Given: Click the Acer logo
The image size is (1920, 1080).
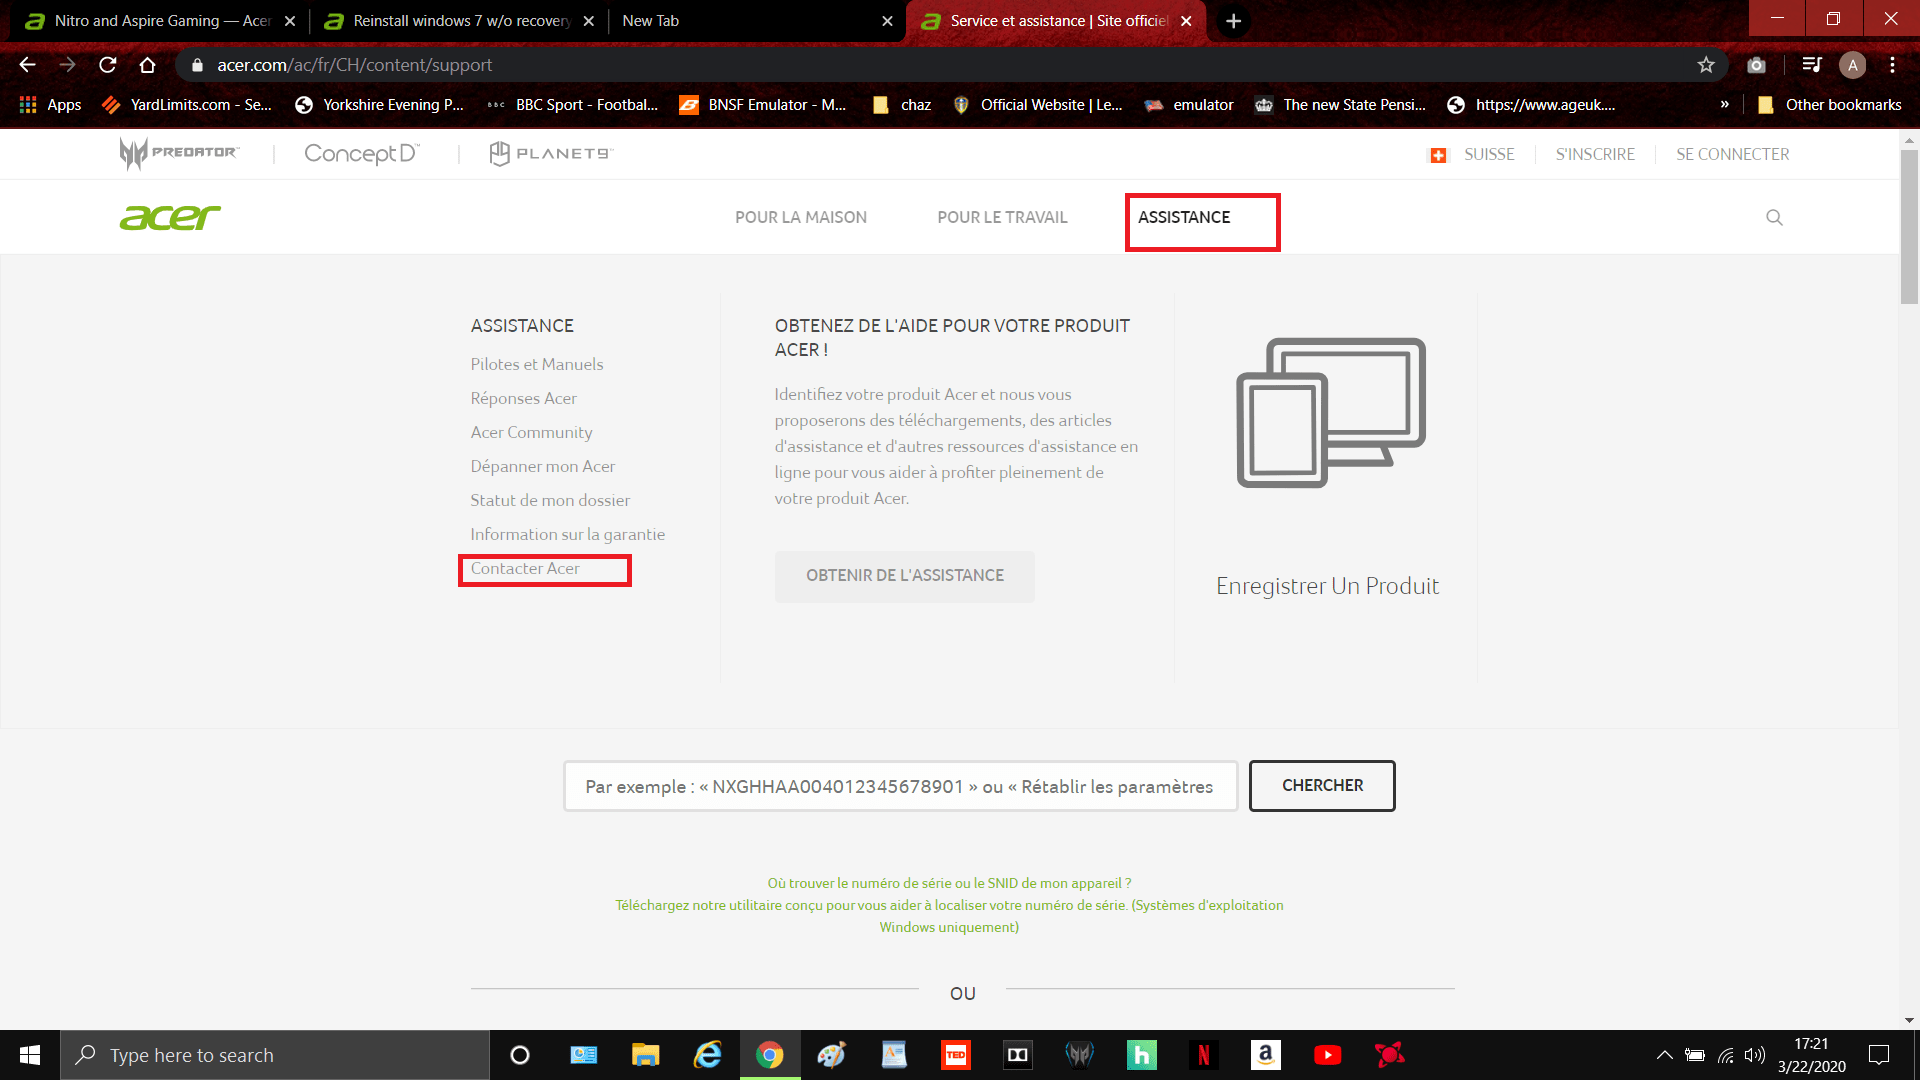Looking at the screenshot, I should click(170, 217).
